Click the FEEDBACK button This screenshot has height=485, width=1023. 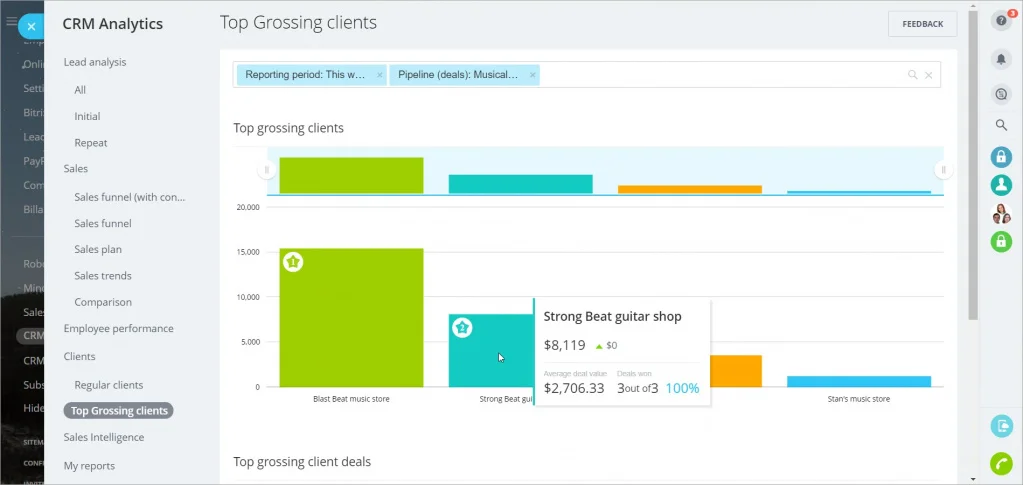click(922, 24)
